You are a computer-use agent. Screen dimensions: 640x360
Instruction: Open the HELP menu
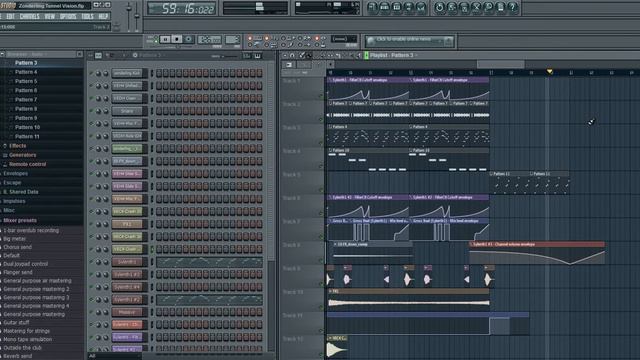[x=103, y=16]
